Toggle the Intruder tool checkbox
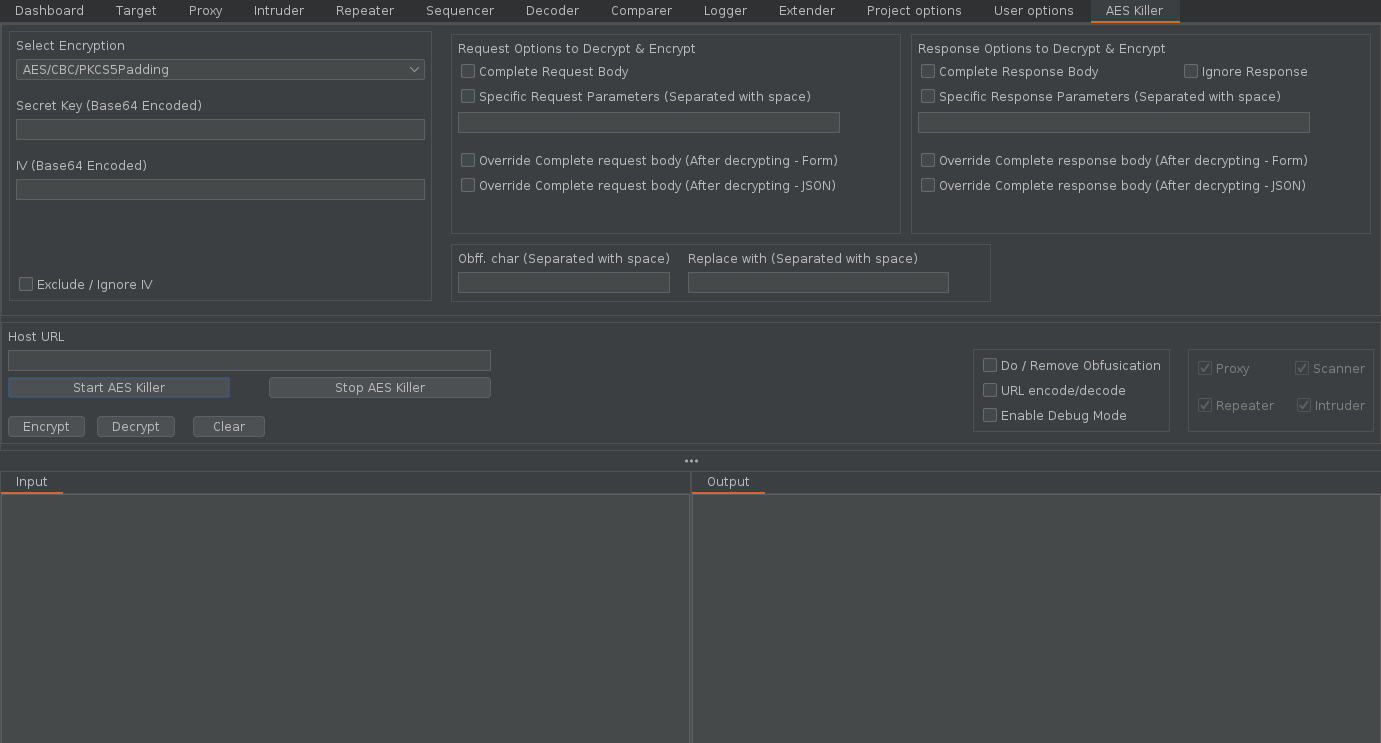 tap(1304, 405)
